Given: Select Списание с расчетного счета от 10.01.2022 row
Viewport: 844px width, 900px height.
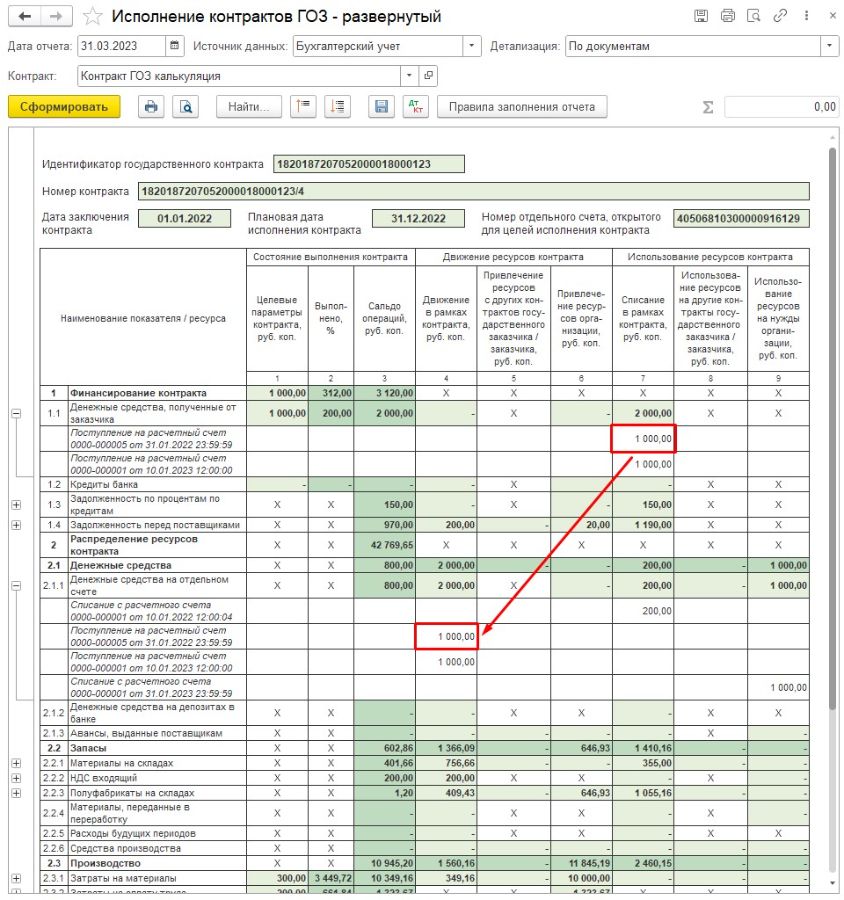Looking at the screenshot, I should click(157, 611).
